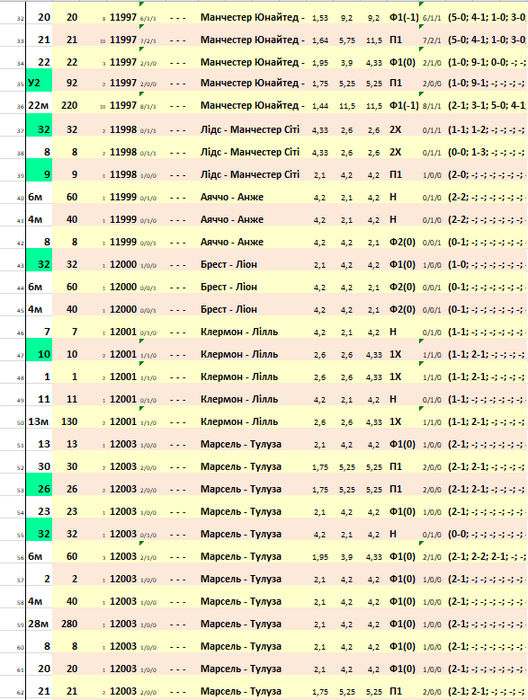The image size is (528, 700).
Task: Select 11997 cell in the 22м row
Action: point(123,105)
